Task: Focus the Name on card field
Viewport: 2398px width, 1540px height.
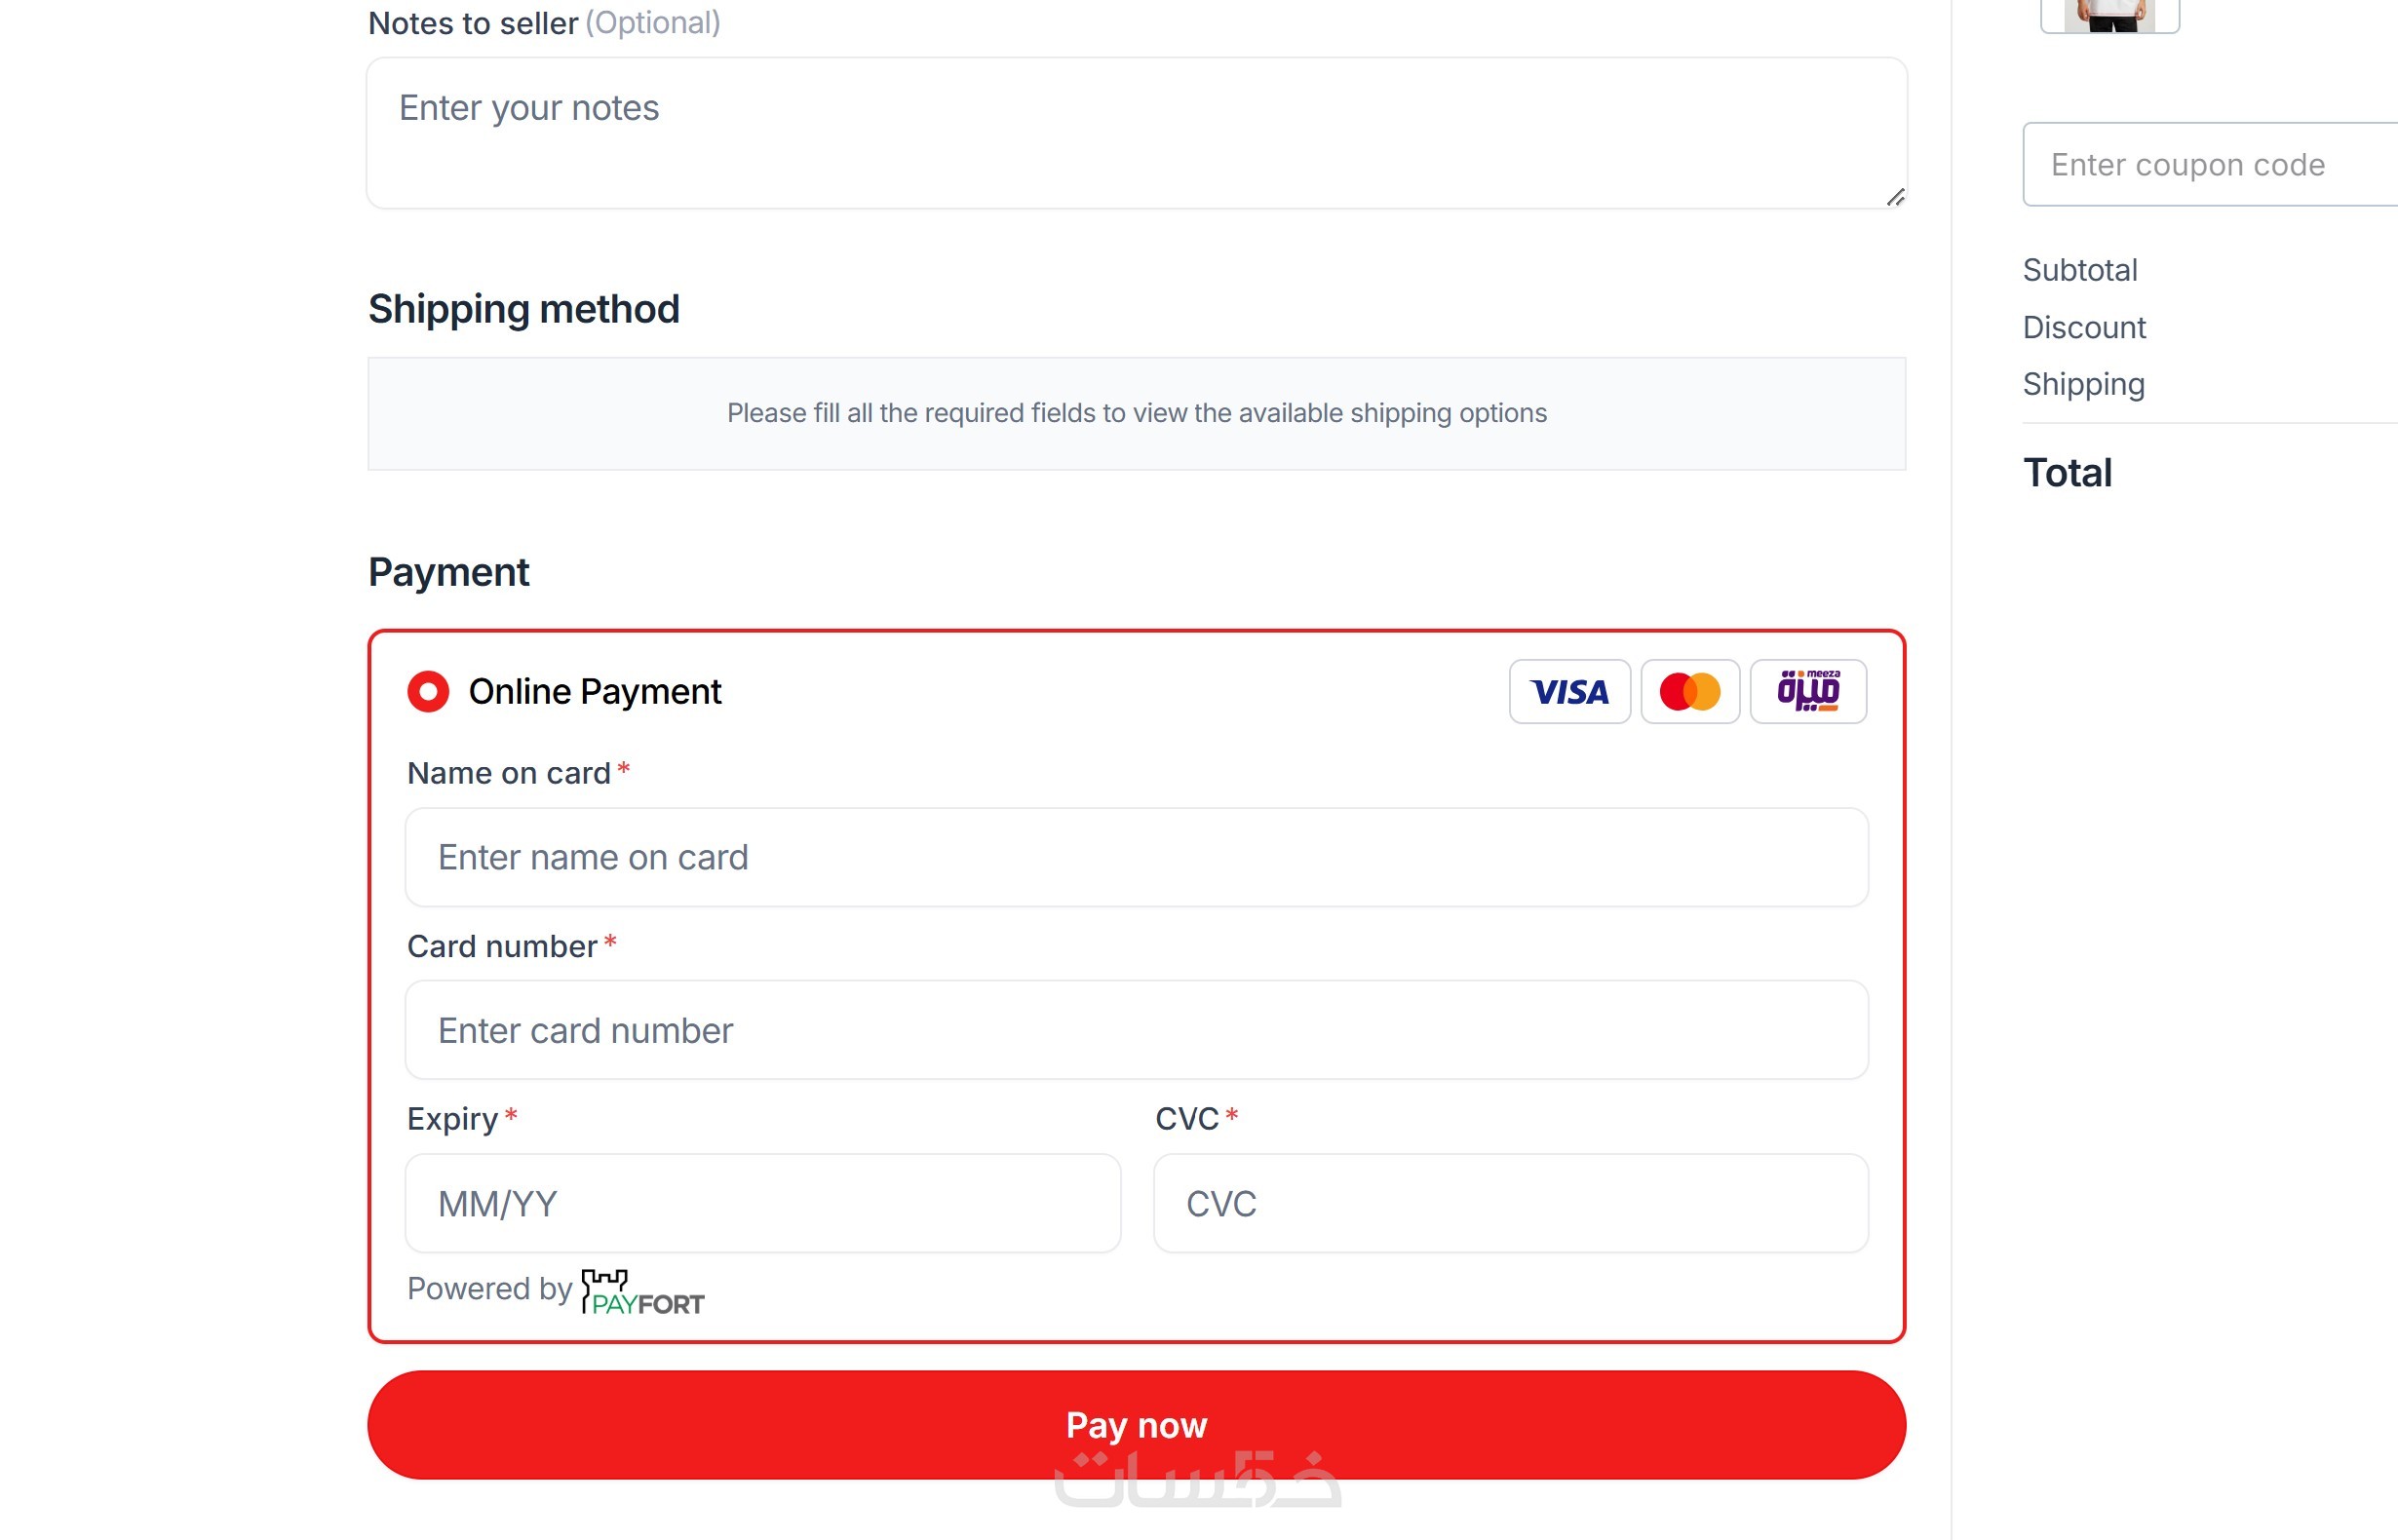Action: 1135,857
